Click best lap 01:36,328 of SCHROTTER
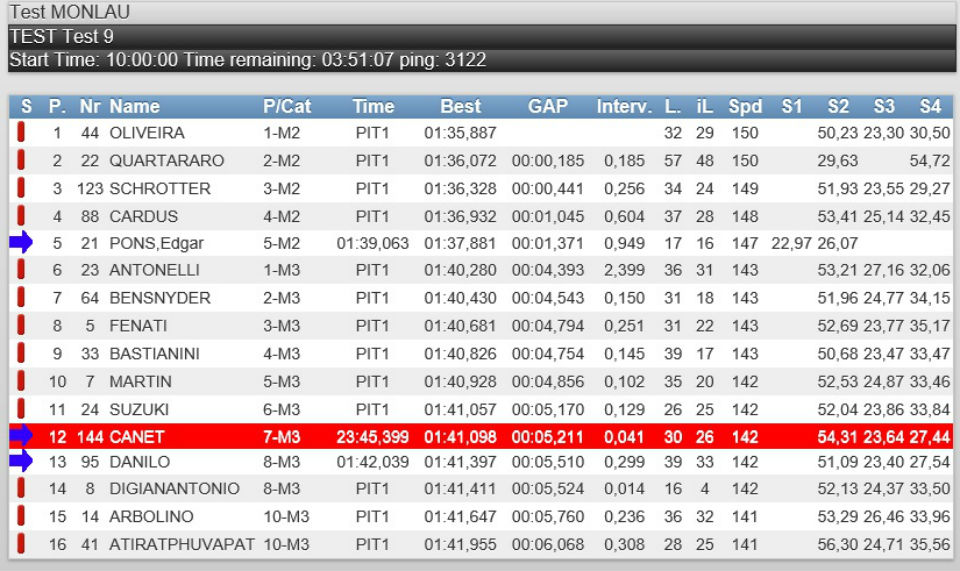 pyautogui.click(x=460, y=188)
